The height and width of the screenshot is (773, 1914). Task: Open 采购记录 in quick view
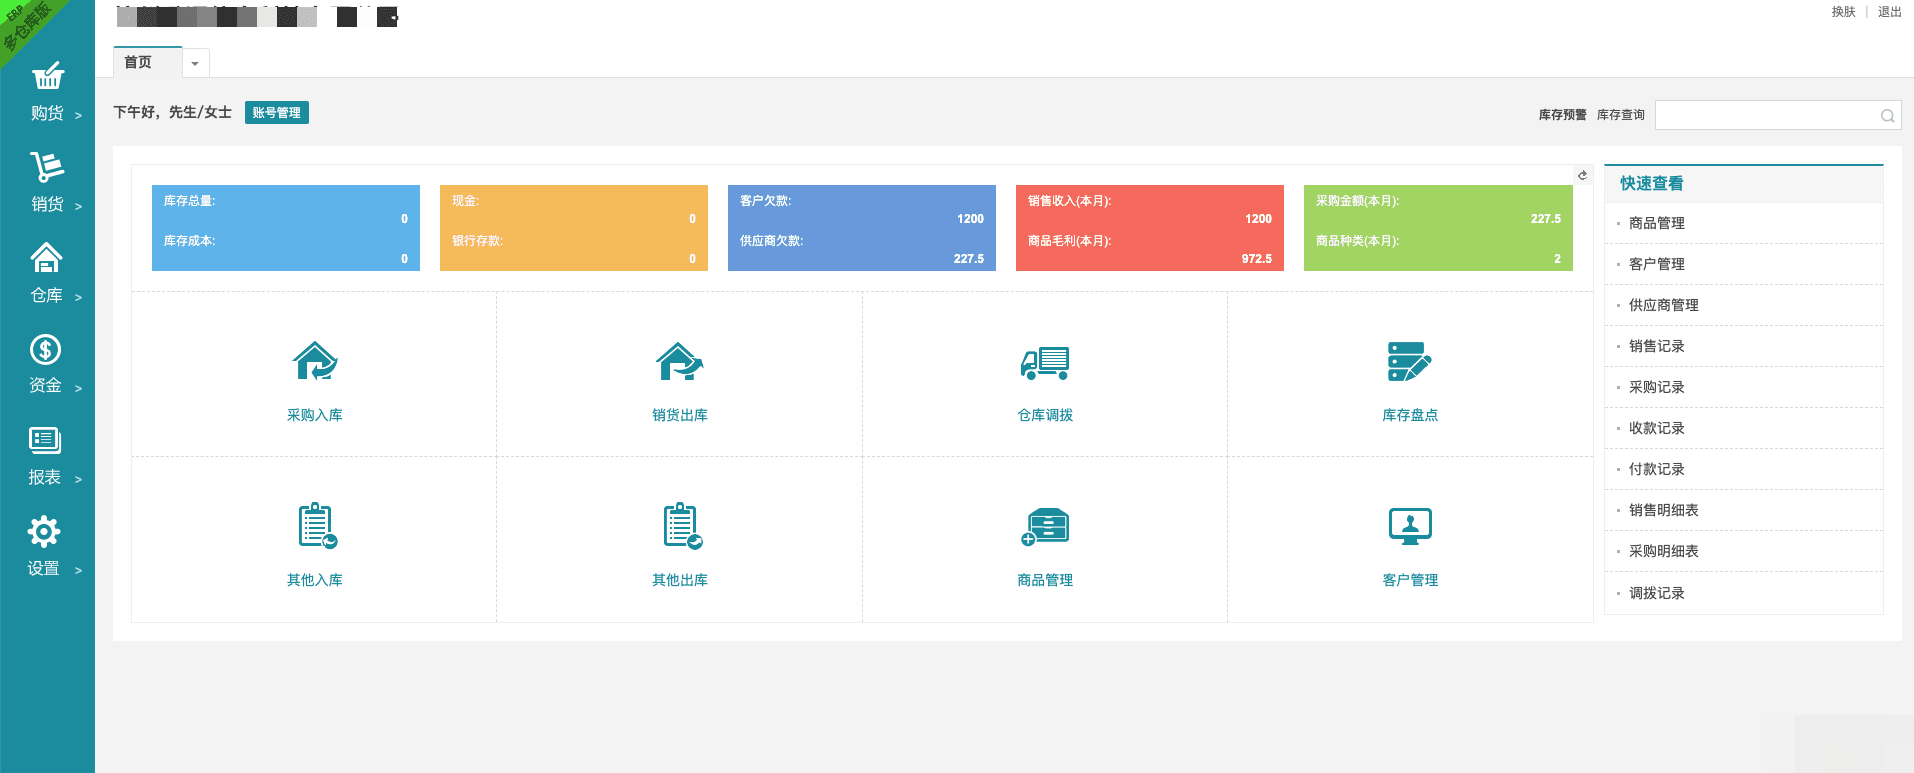click(x=1656, y=387)
